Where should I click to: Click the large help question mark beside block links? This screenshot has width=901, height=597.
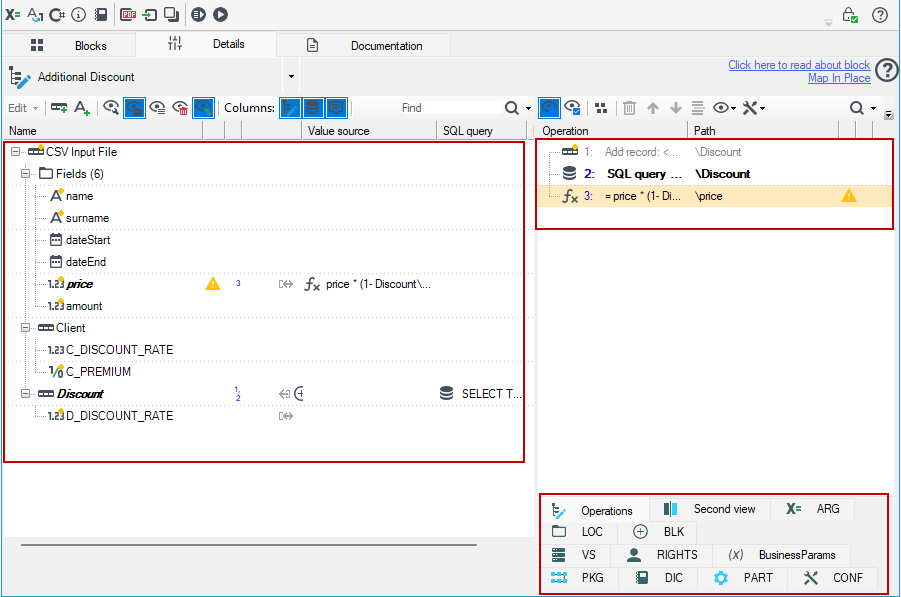pos(888,70)
